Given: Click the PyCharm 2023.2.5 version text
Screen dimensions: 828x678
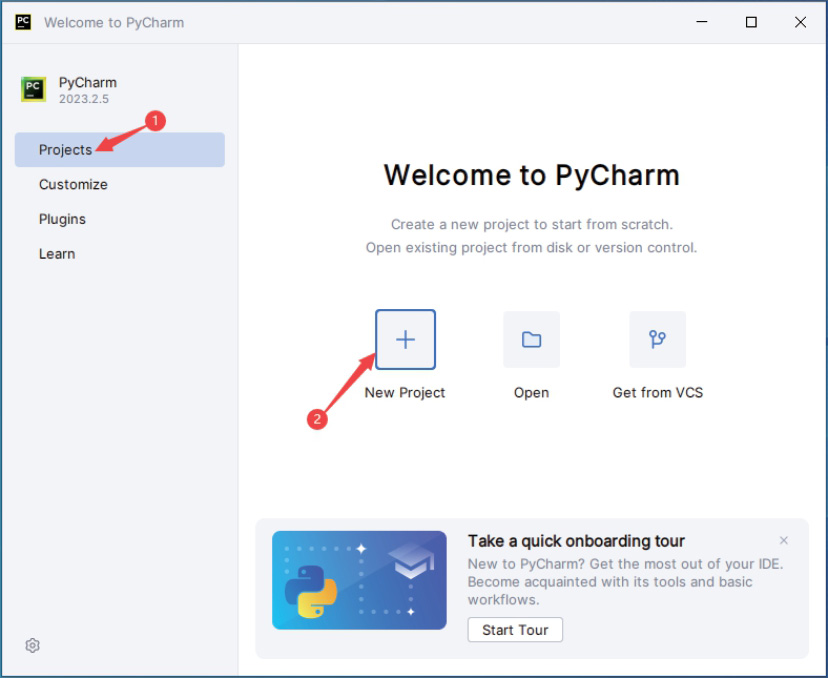Looking at the screenshot, I should coord(83,99).
